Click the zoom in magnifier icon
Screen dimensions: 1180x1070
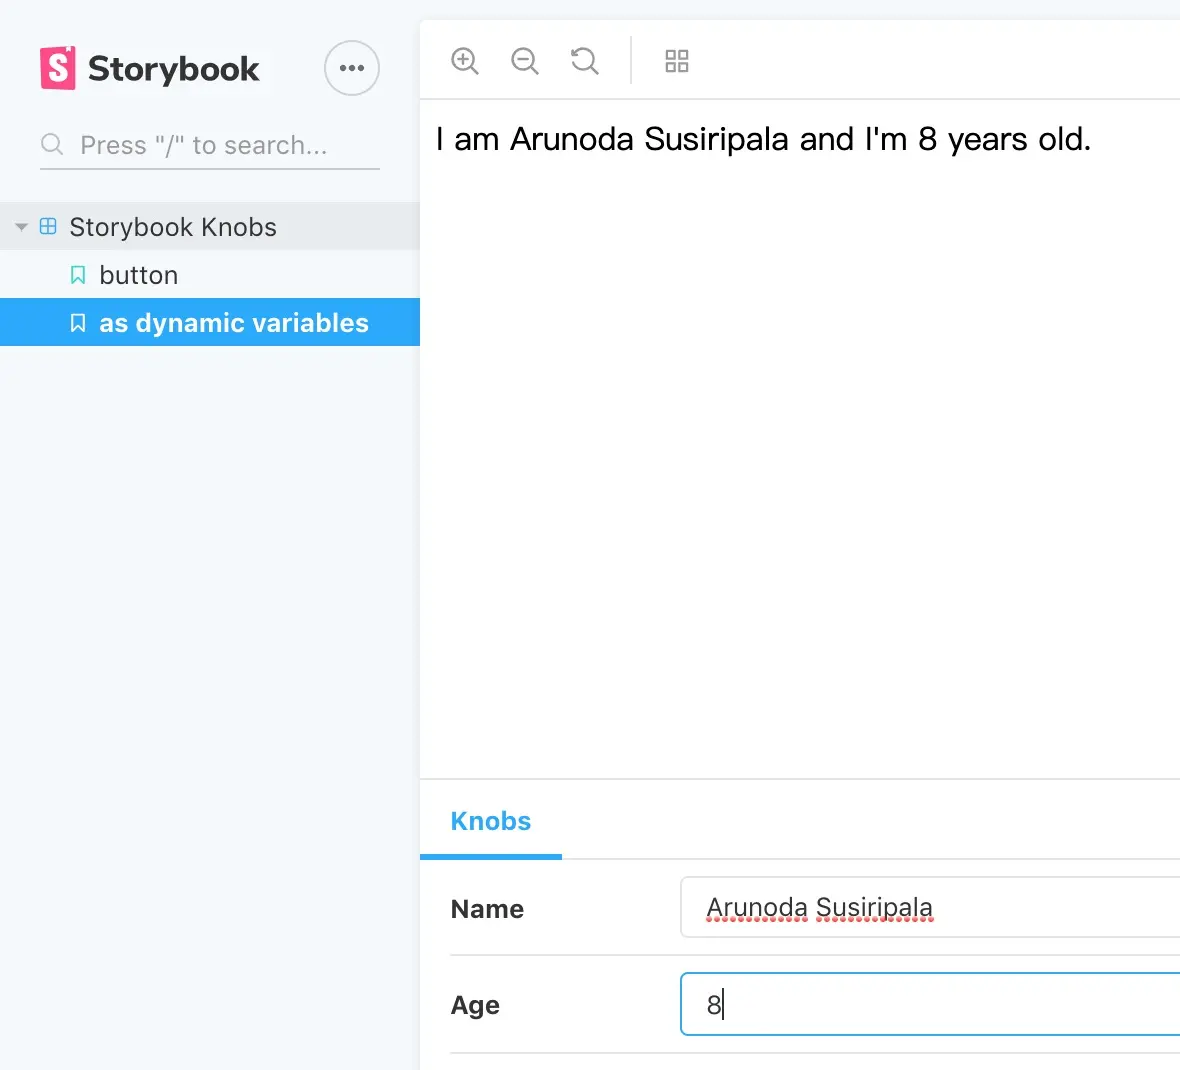[x=464, y=61]
